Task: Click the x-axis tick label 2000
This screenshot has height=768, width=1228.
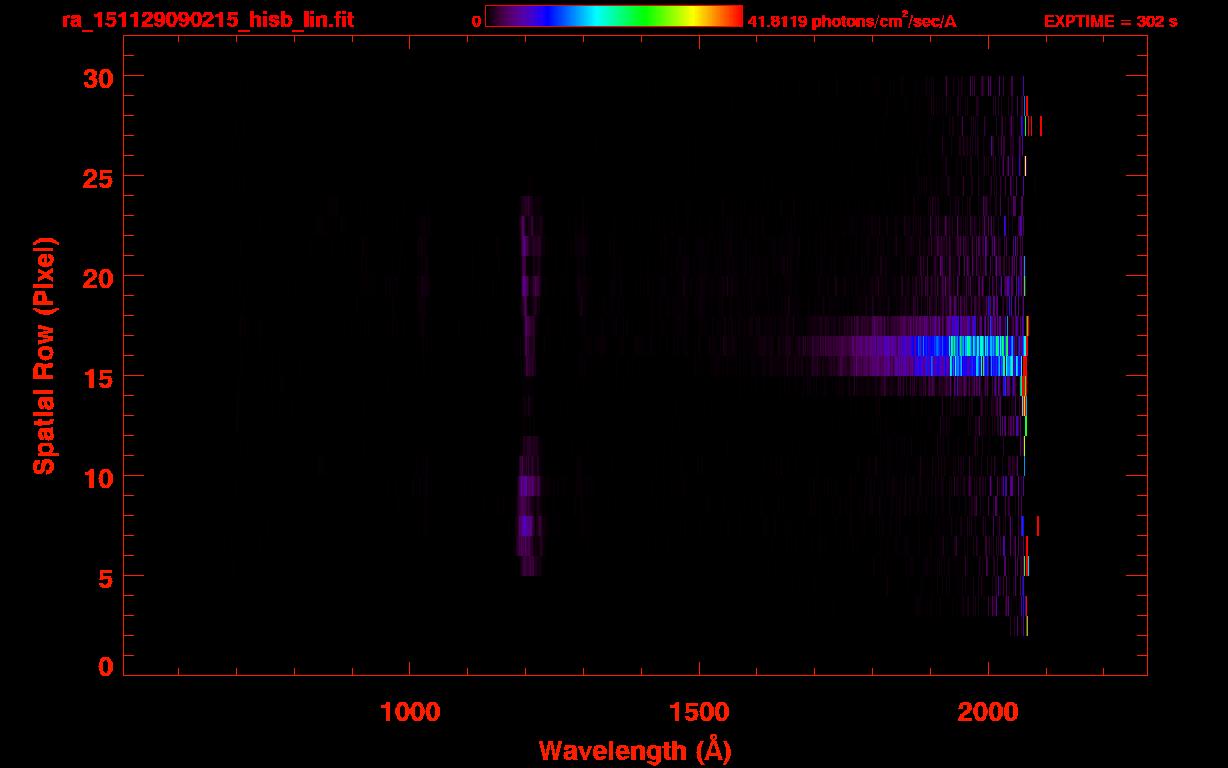Action: pyautogui.click(x=988, y=712)
